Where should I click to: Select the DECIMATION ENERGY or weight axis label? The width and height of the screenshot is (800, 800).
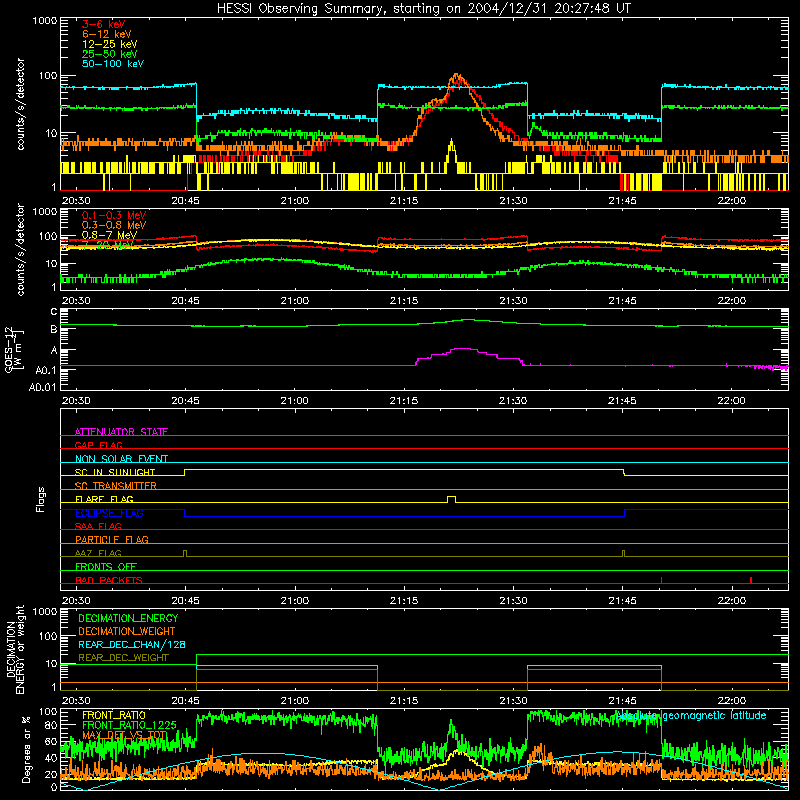[x=15, y=649]
